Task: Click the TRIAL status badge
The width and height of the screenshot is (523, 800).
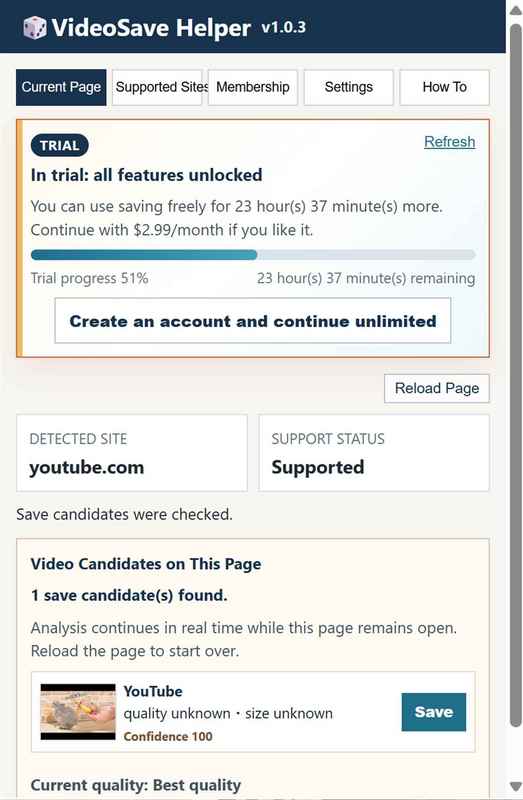Action: (60, 145)
